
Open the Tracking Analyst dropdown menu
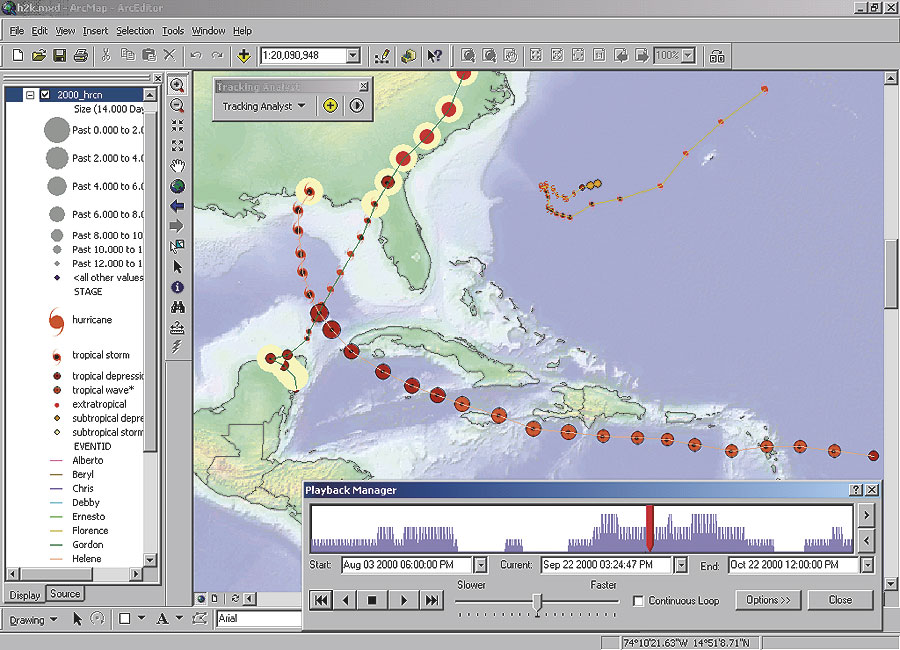[263, 106]
